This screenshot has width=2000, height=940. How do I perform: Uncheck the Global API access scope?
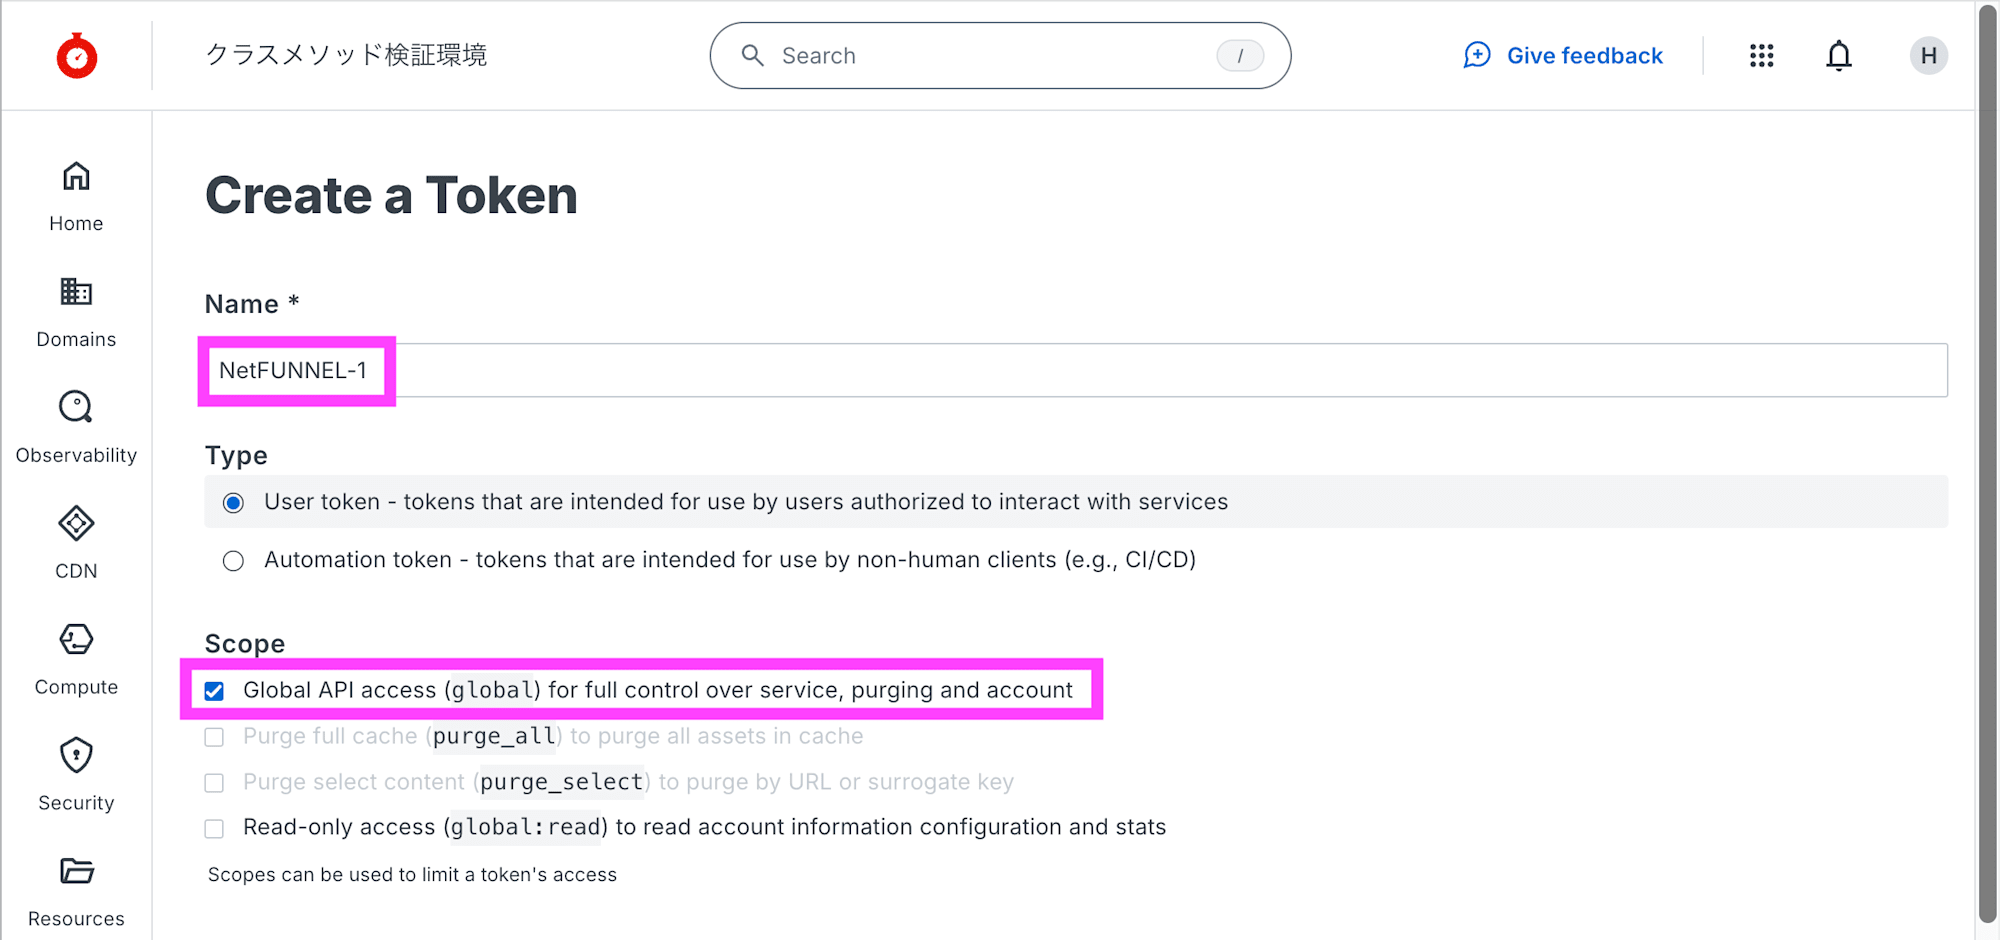tap(214, 691)
